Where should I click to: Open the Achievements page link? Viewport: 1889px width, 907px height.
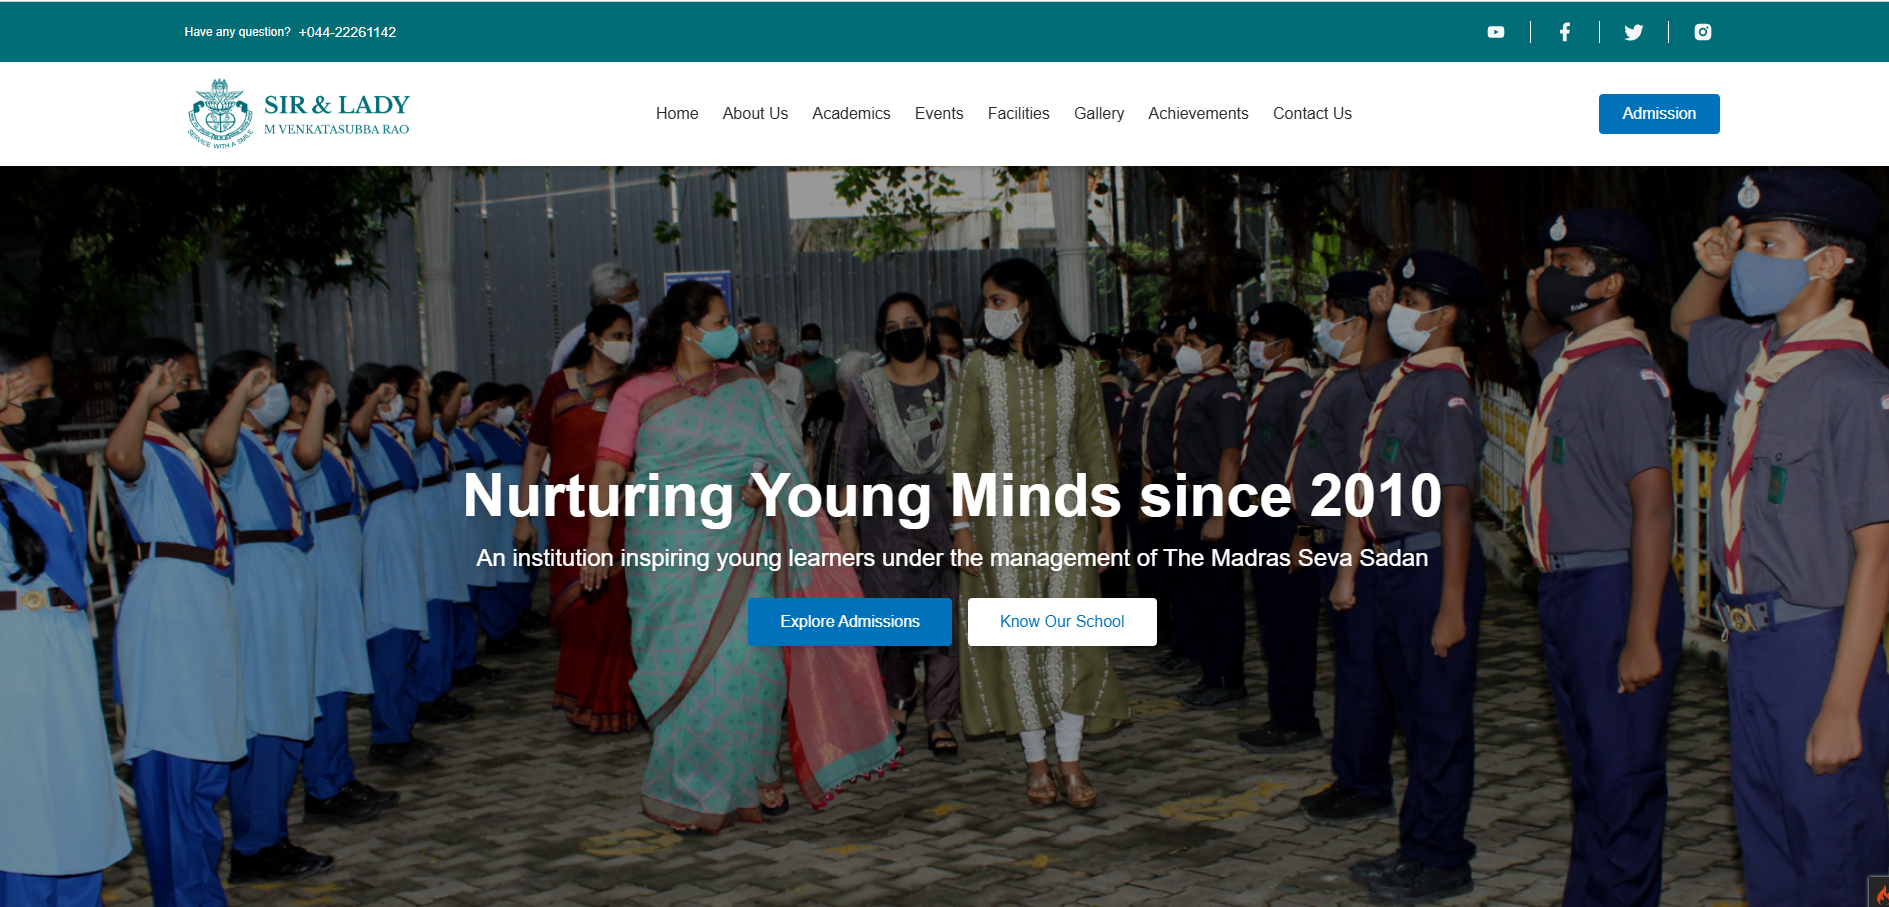[x=1198, y=114]
